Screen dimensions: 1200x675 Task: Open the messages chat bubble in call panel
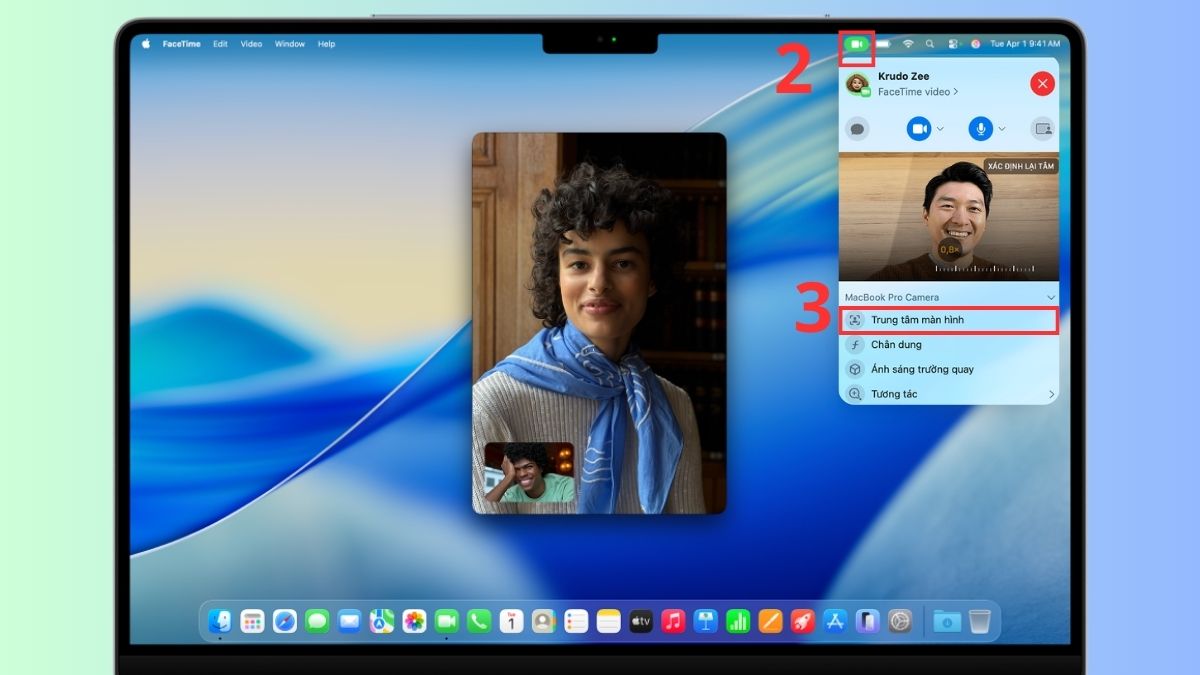click(x=857, y=128)
